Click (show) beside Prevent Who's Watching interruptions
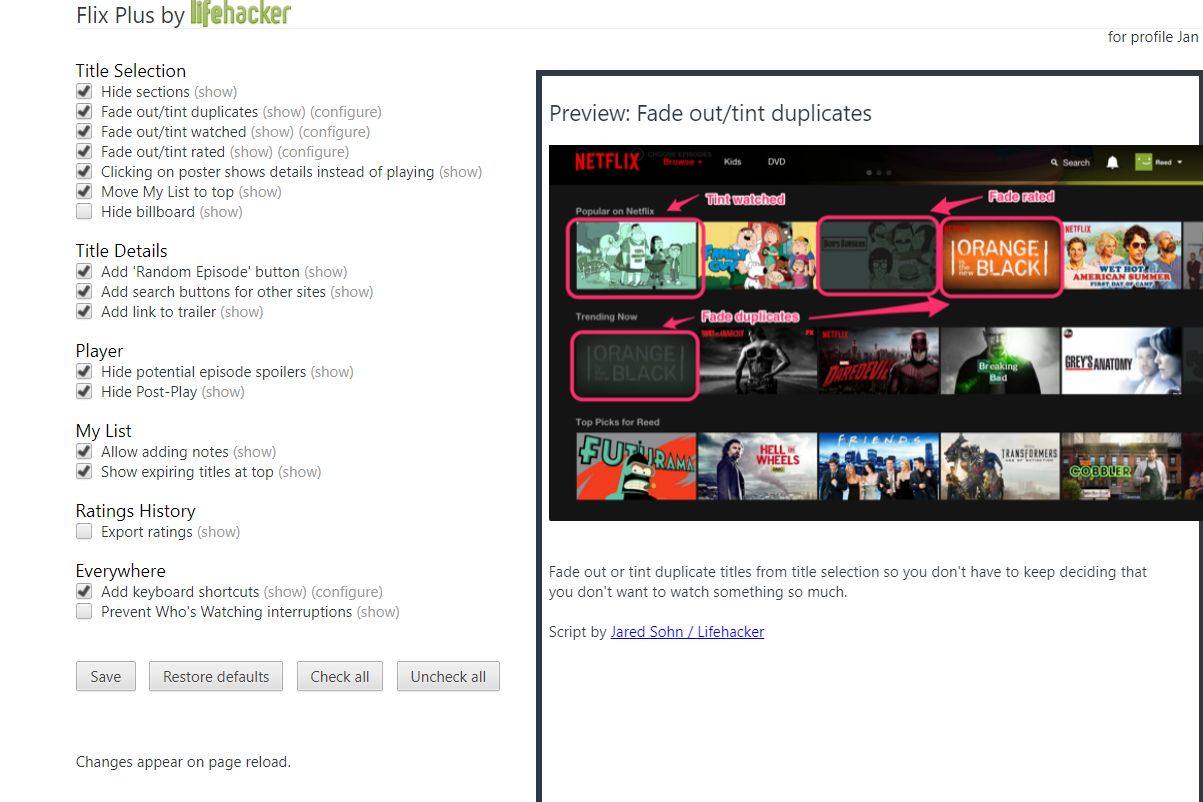 (x=378, y=612)
